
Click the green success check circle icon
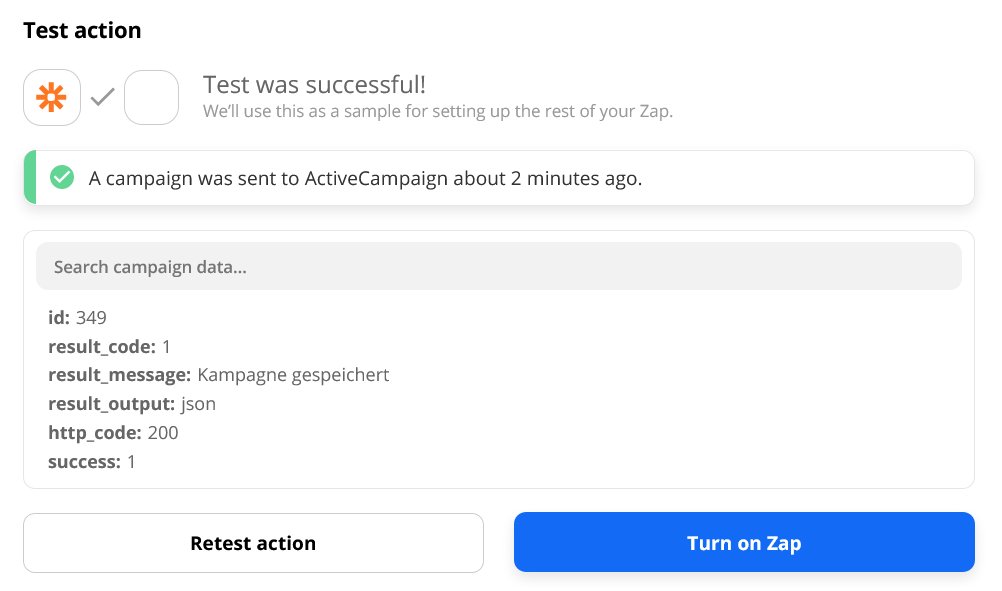[62, 178]
